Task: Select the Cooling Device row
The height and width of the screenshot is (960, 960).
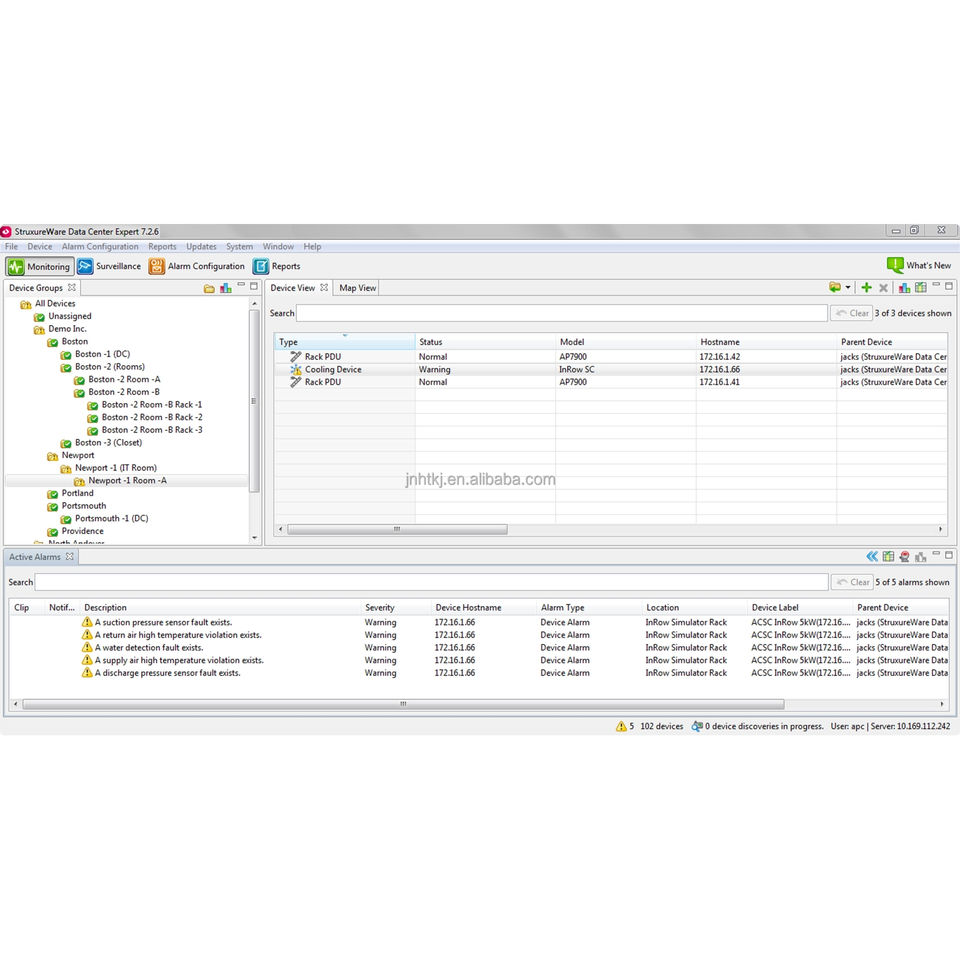Action: click(x=611, y=369)
